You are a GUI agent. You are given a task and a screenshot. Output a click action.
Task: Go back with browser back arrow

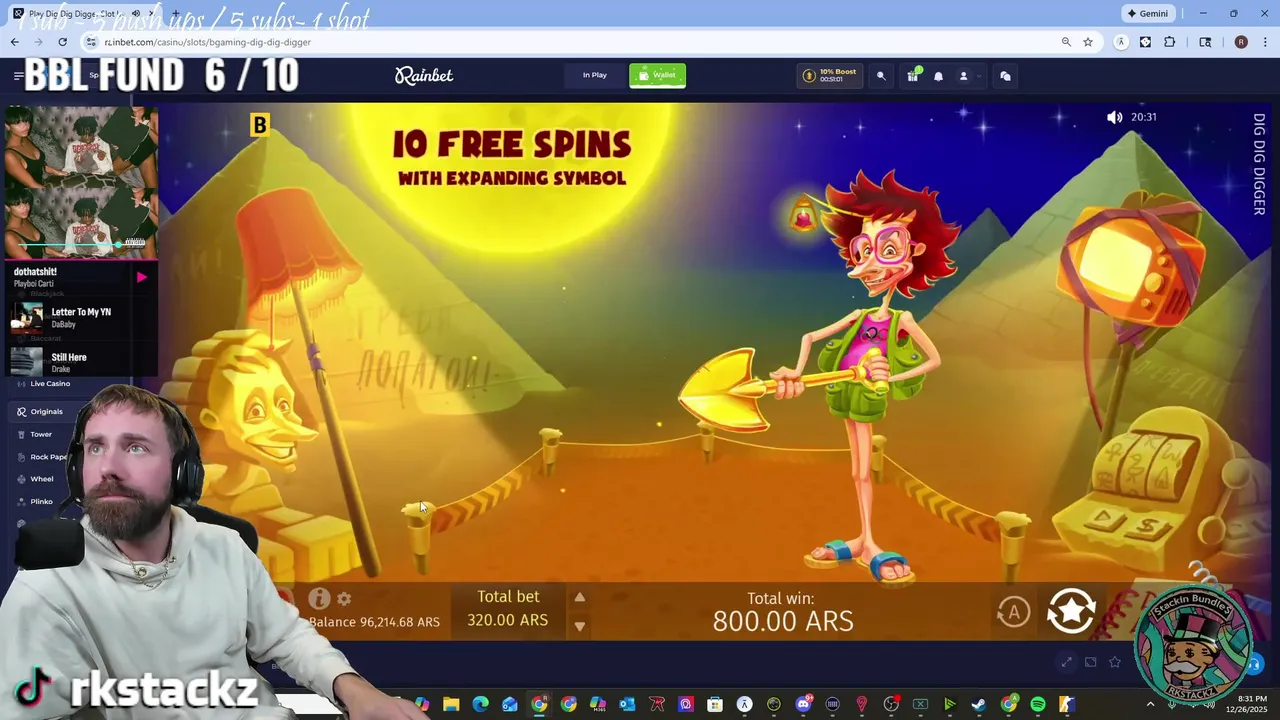[x=15, y=42]
